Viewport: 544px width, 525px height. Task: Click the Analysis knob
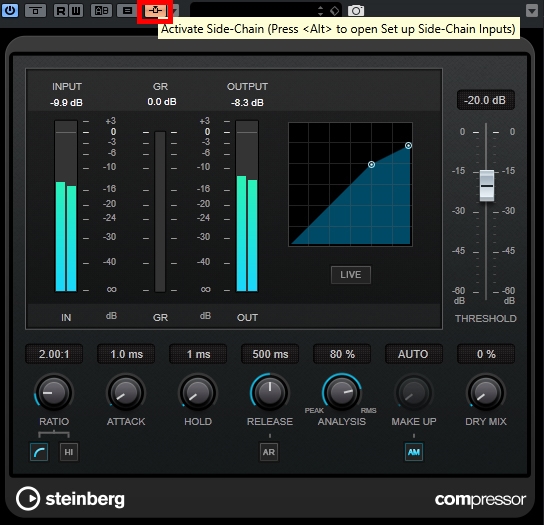(x=342, y=393)
